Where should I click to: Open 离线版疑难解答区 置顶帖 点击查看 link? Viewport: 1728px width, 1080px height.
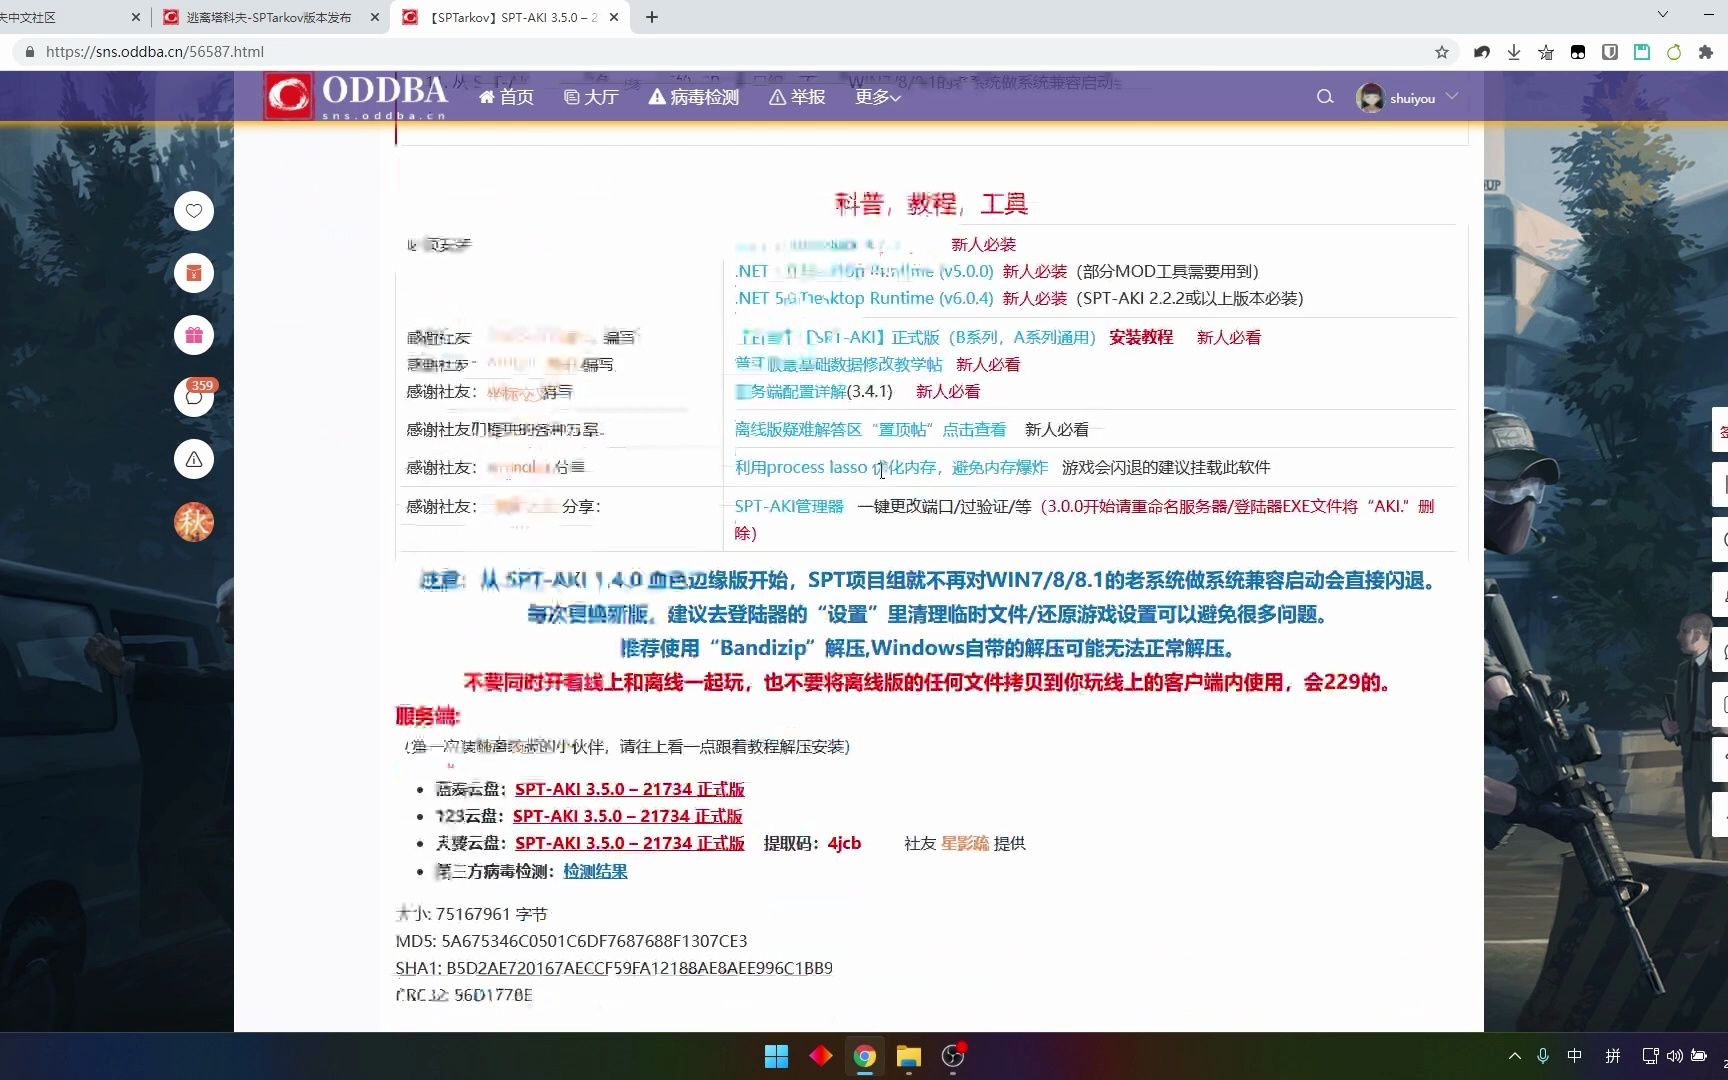870,429
